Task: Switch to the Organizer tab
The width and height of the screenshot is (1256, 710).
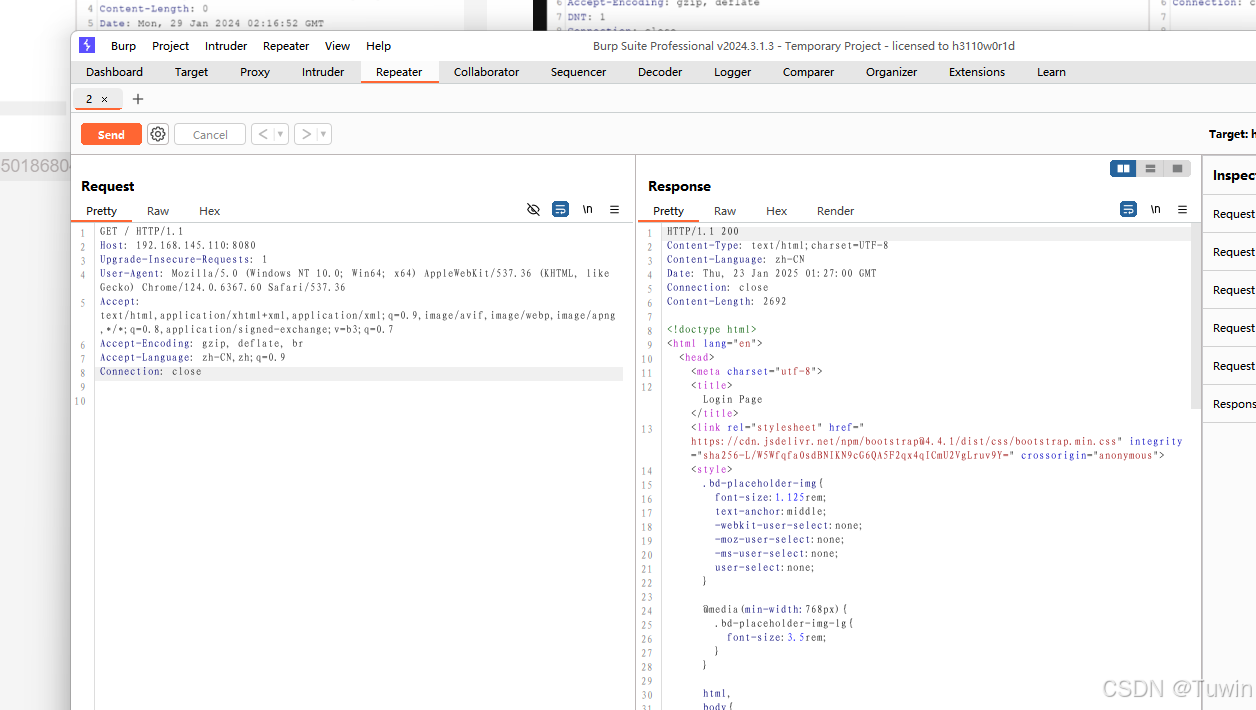Action: pos(891,72)
